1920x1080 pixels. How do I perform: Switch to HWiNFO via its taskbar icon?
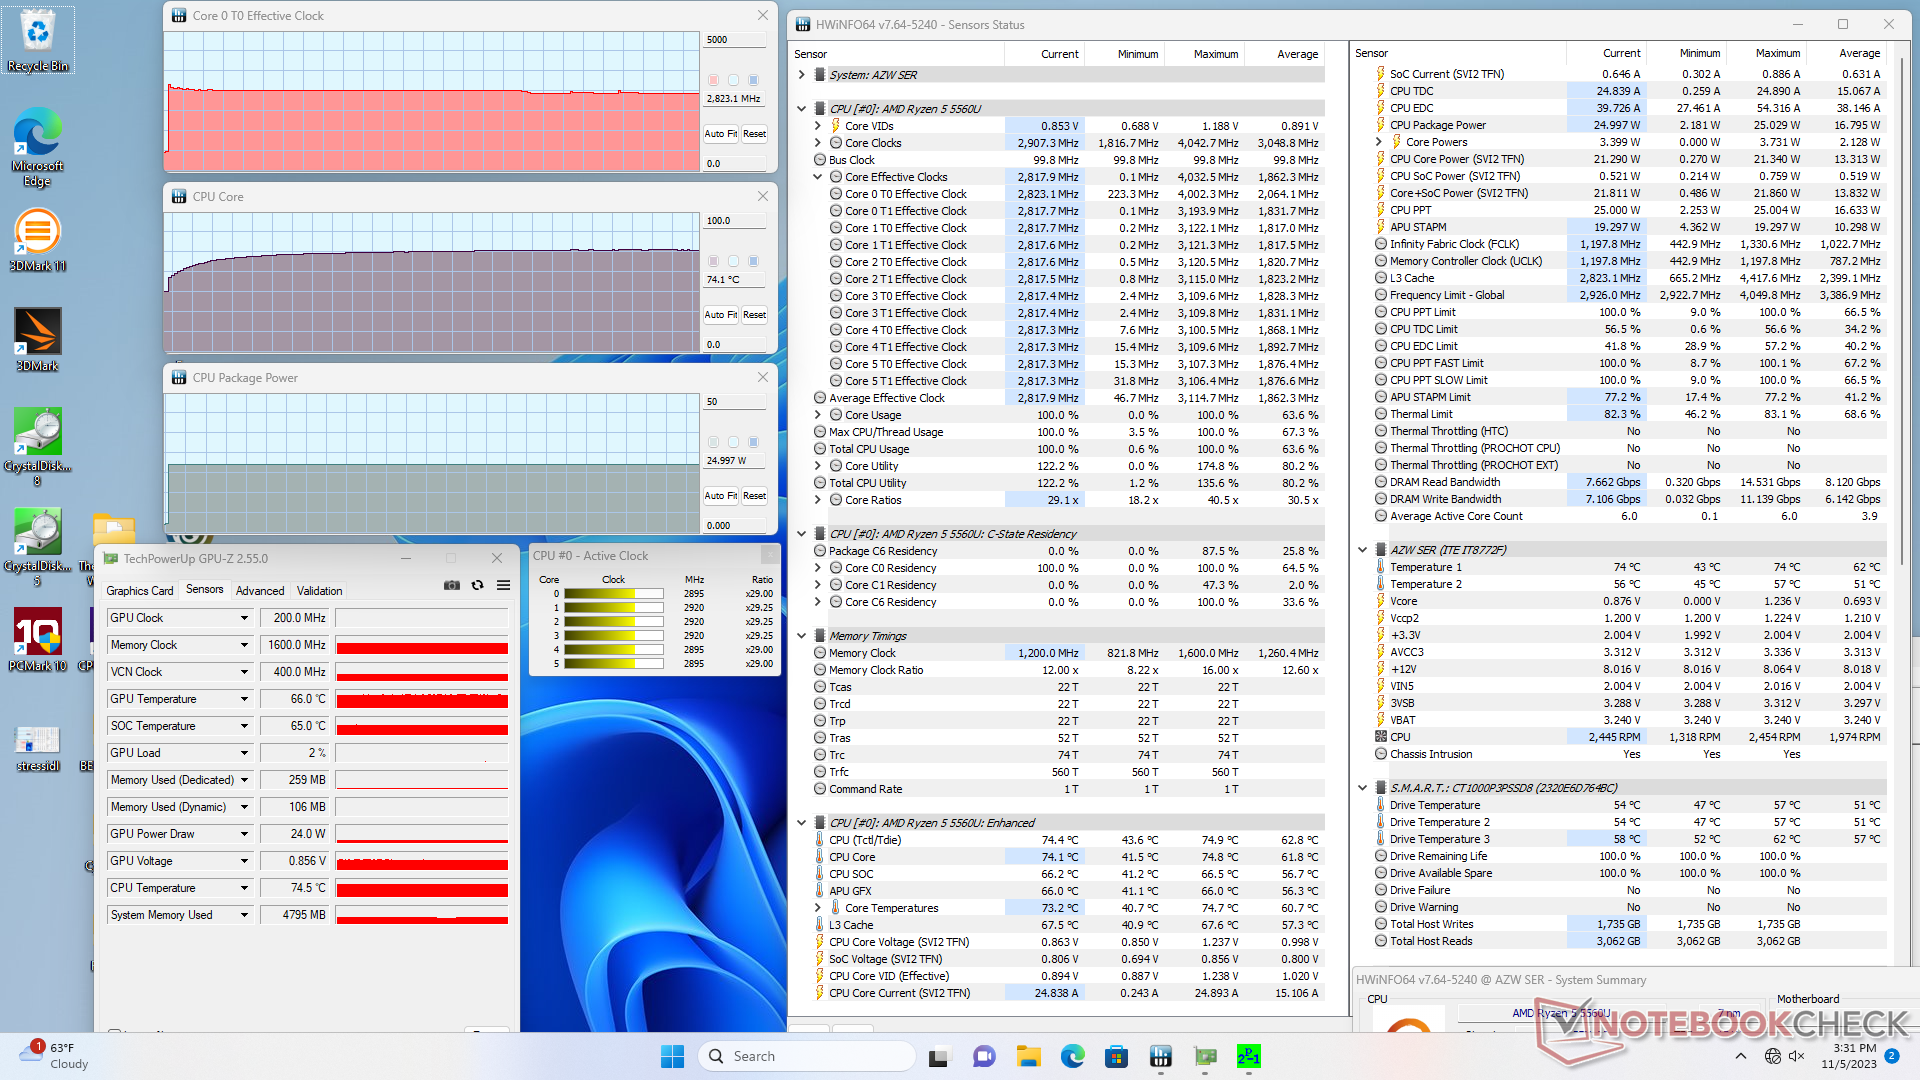1161,1056
